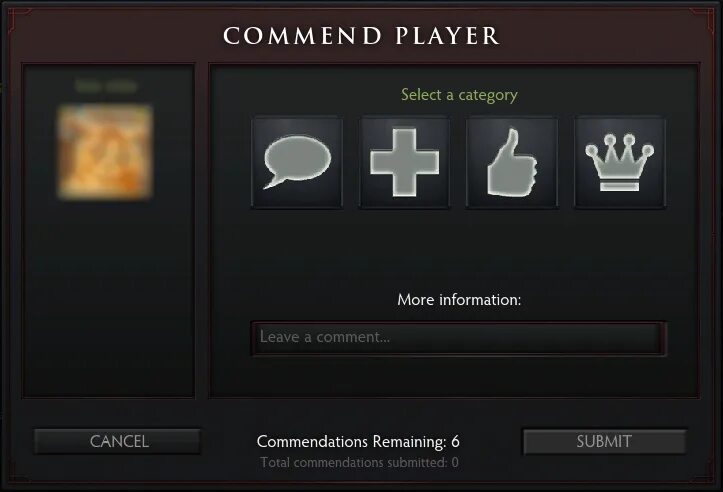Cancel the commend player dialog
723x492 pixels.
[118, 441]
